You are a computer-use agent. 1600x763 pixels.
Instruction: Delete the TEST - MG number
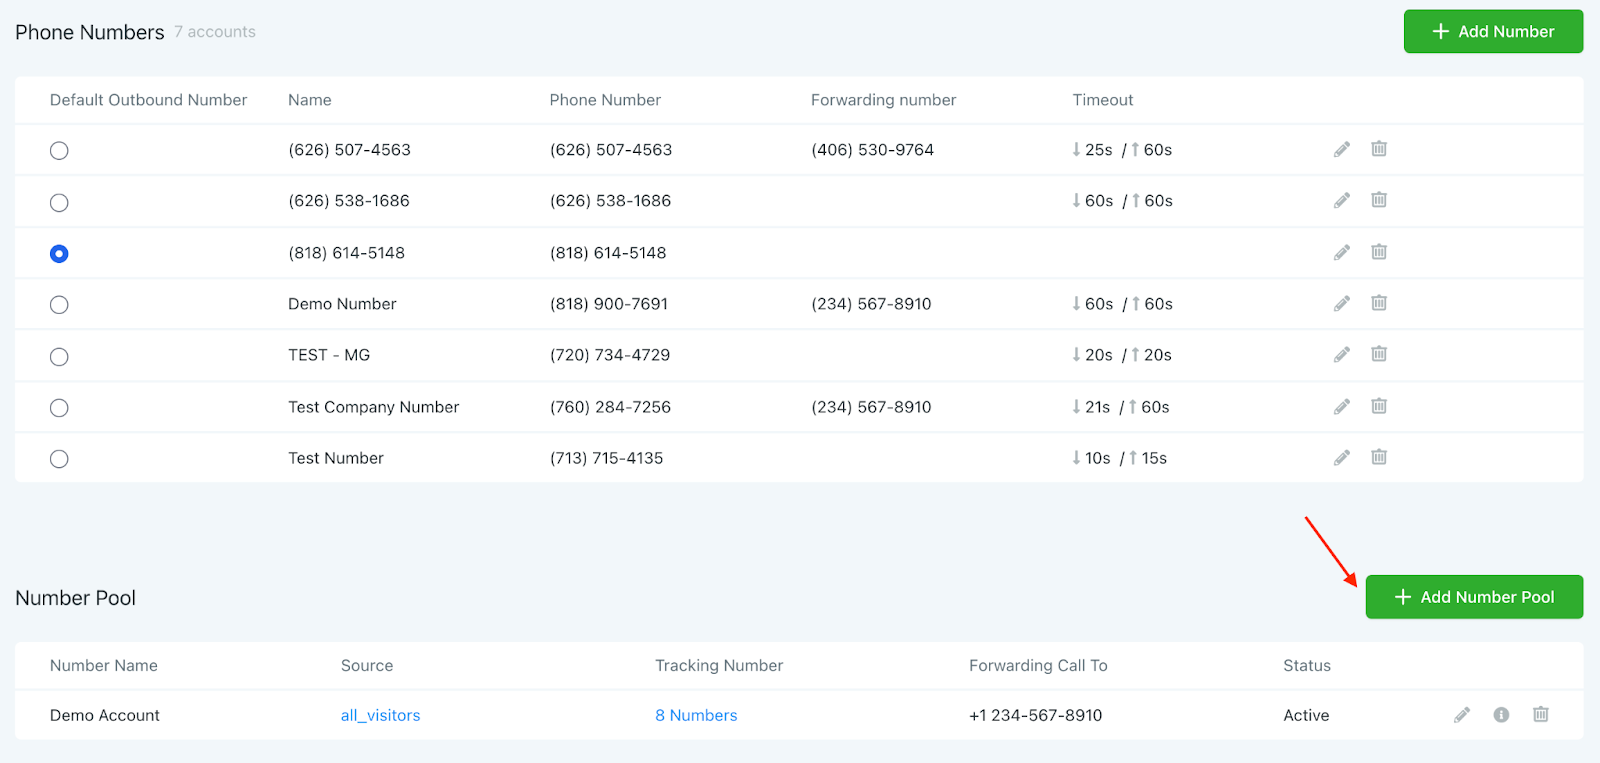point(1379,354)
